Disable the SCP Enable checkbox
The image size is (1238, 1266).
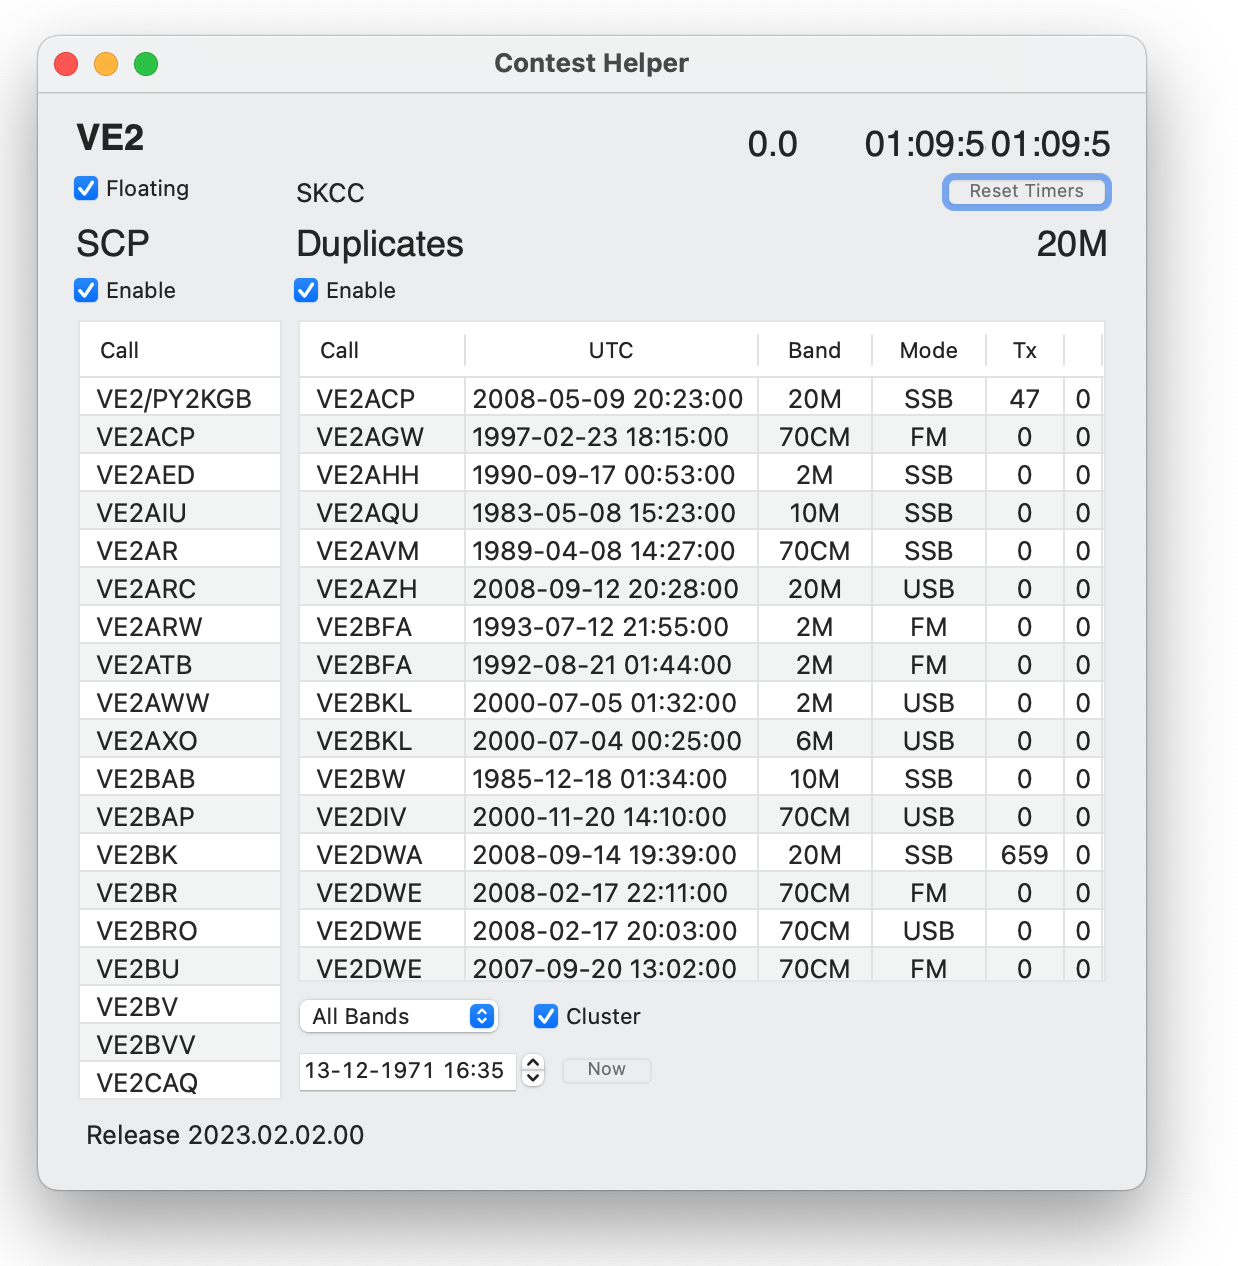coord(87,291)
